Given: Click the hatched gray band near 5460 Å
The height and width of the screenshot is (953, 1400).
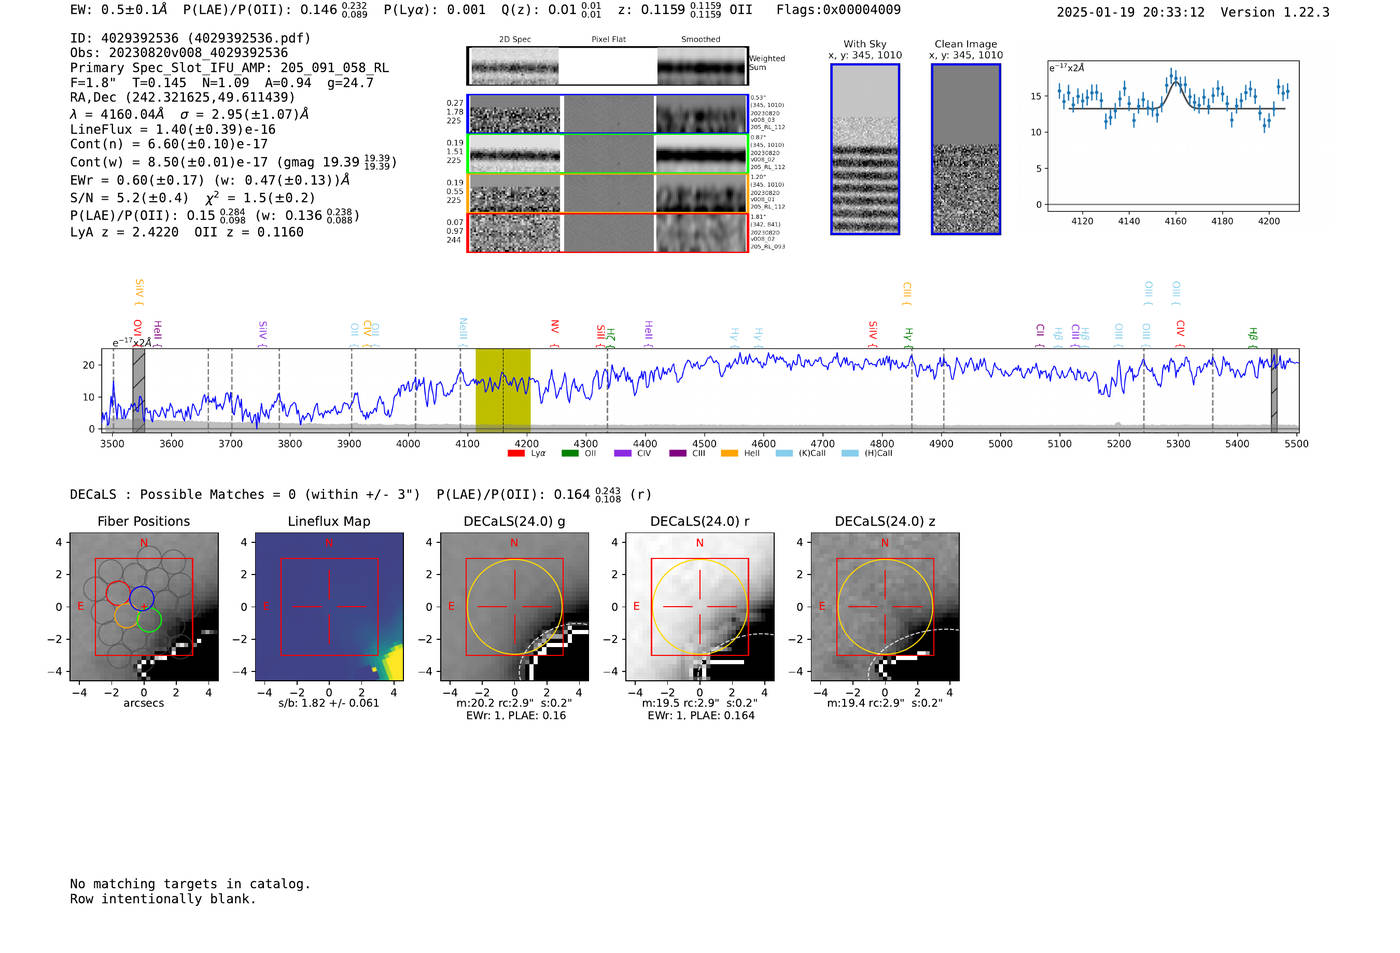Looking at the screenshot, I should coord(1274,390).
